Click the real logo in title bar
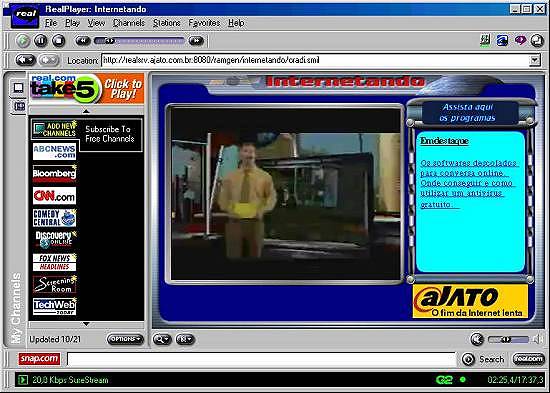The height and width of the screenshot is (393, 550). [25, 16]
